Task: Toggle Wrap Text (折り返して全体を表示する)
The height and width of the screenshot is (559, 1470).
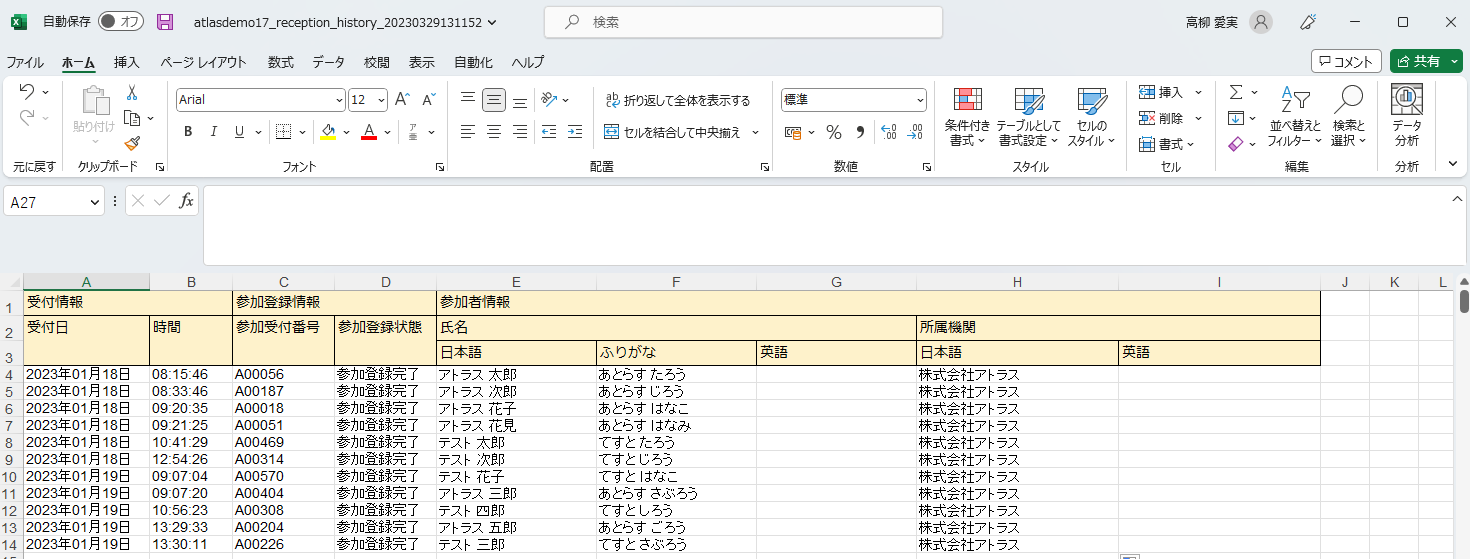Action: 678,100
